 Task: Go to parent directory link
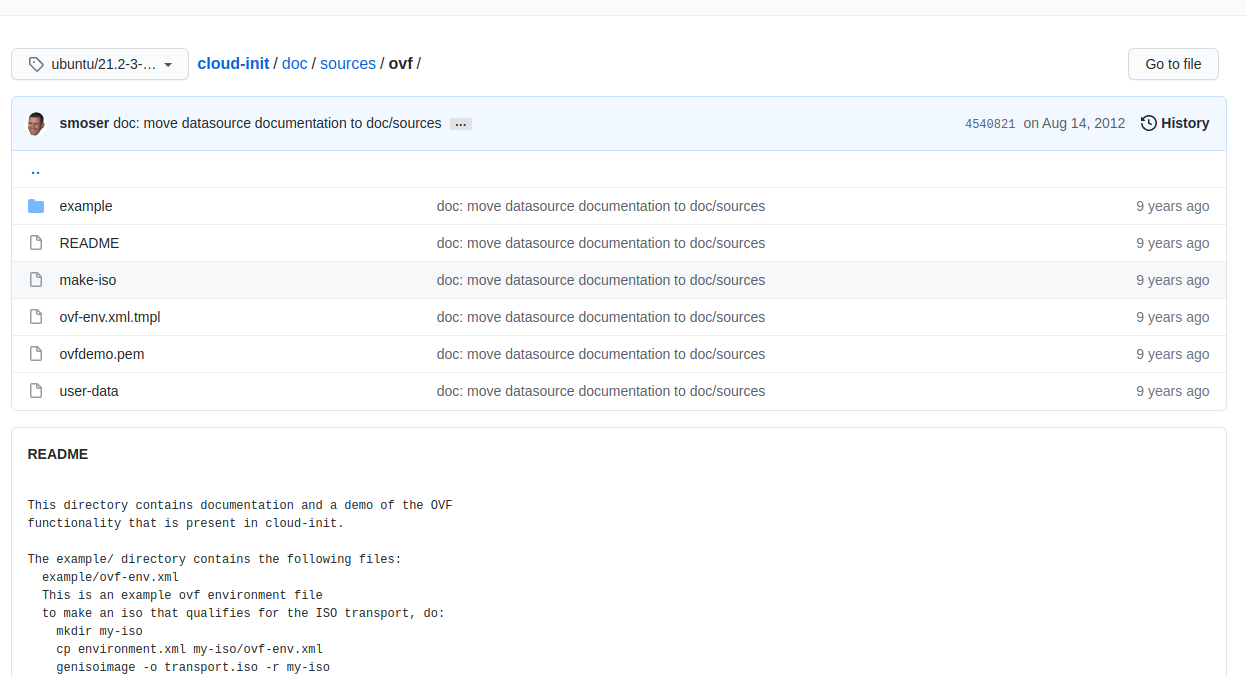pos(35,170)
